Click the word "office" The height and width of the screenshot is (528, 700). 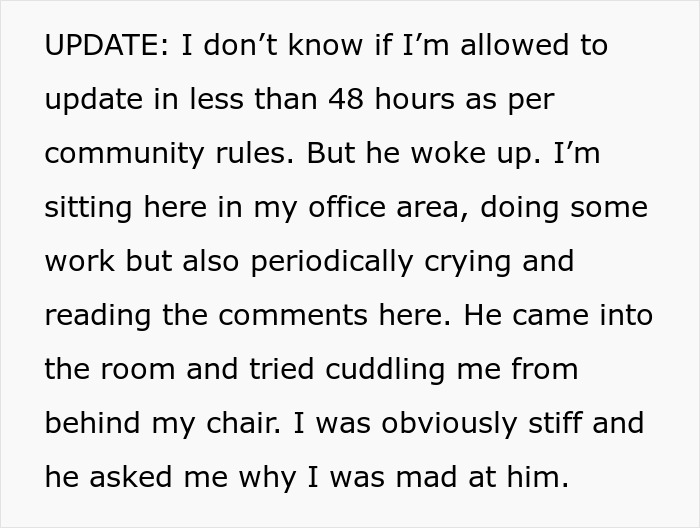pos(347,207)
